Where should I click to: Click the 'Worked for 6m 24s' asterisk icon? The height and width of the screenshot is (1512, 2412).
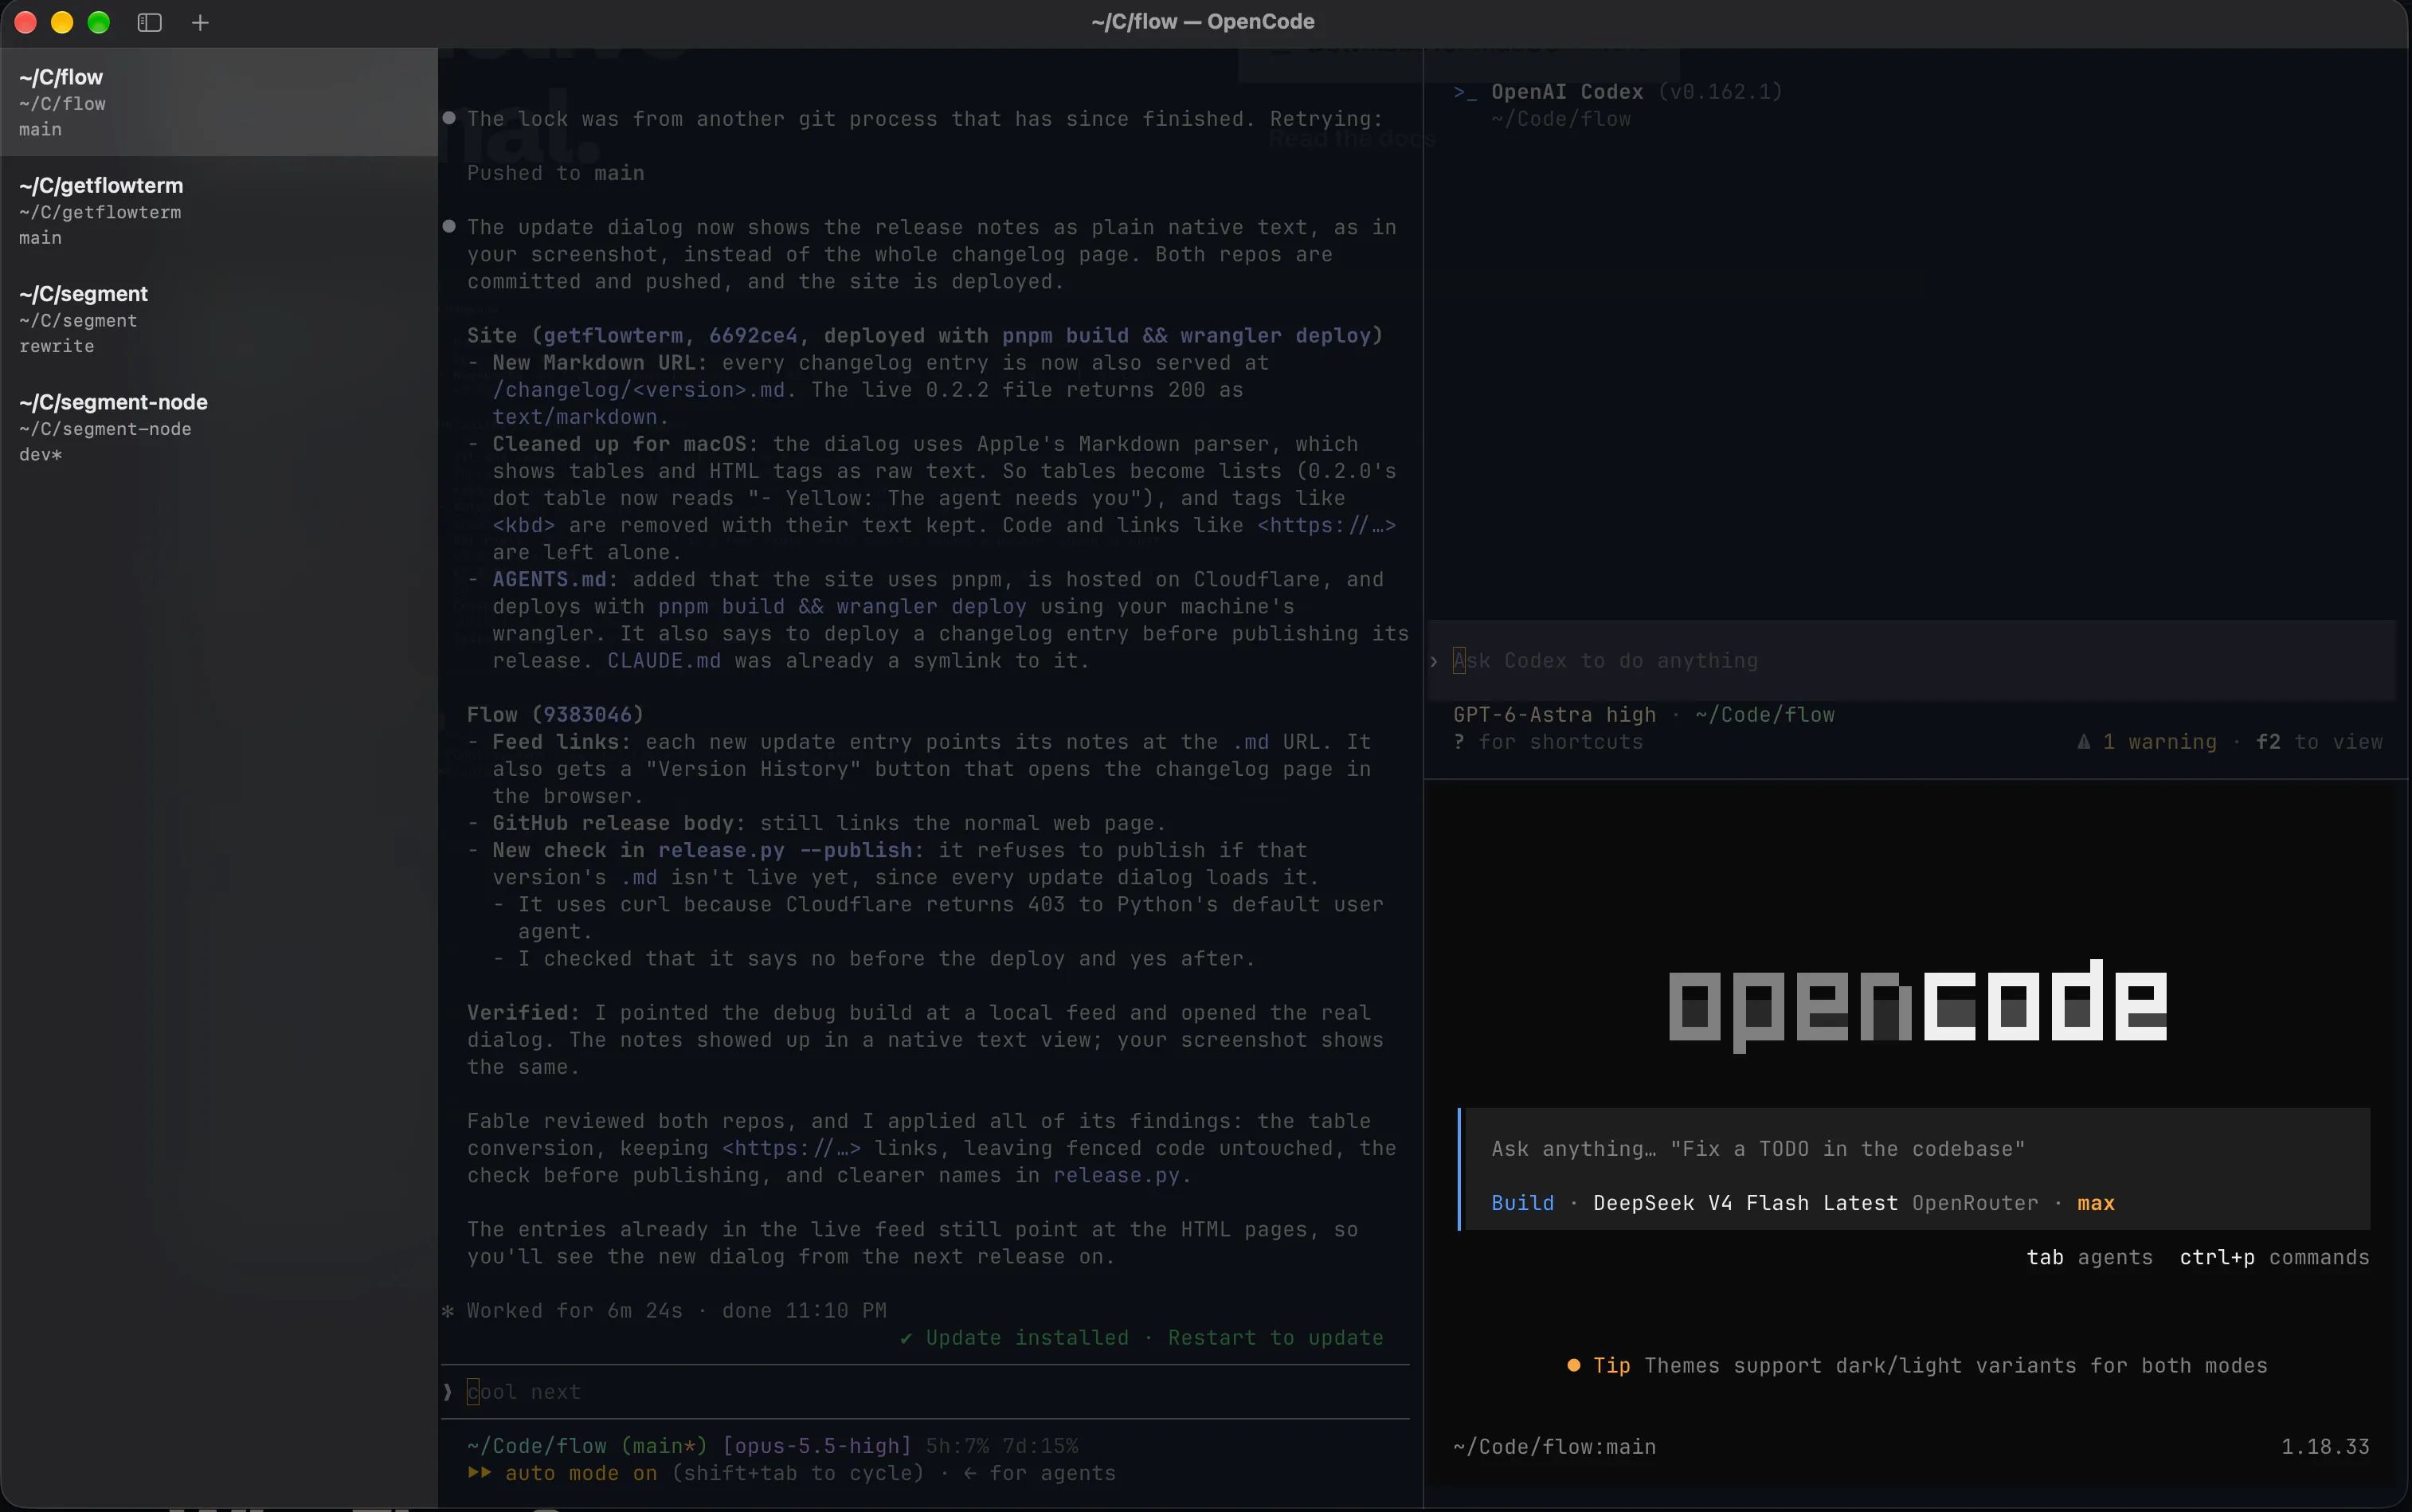click(x=448, y=1311)
